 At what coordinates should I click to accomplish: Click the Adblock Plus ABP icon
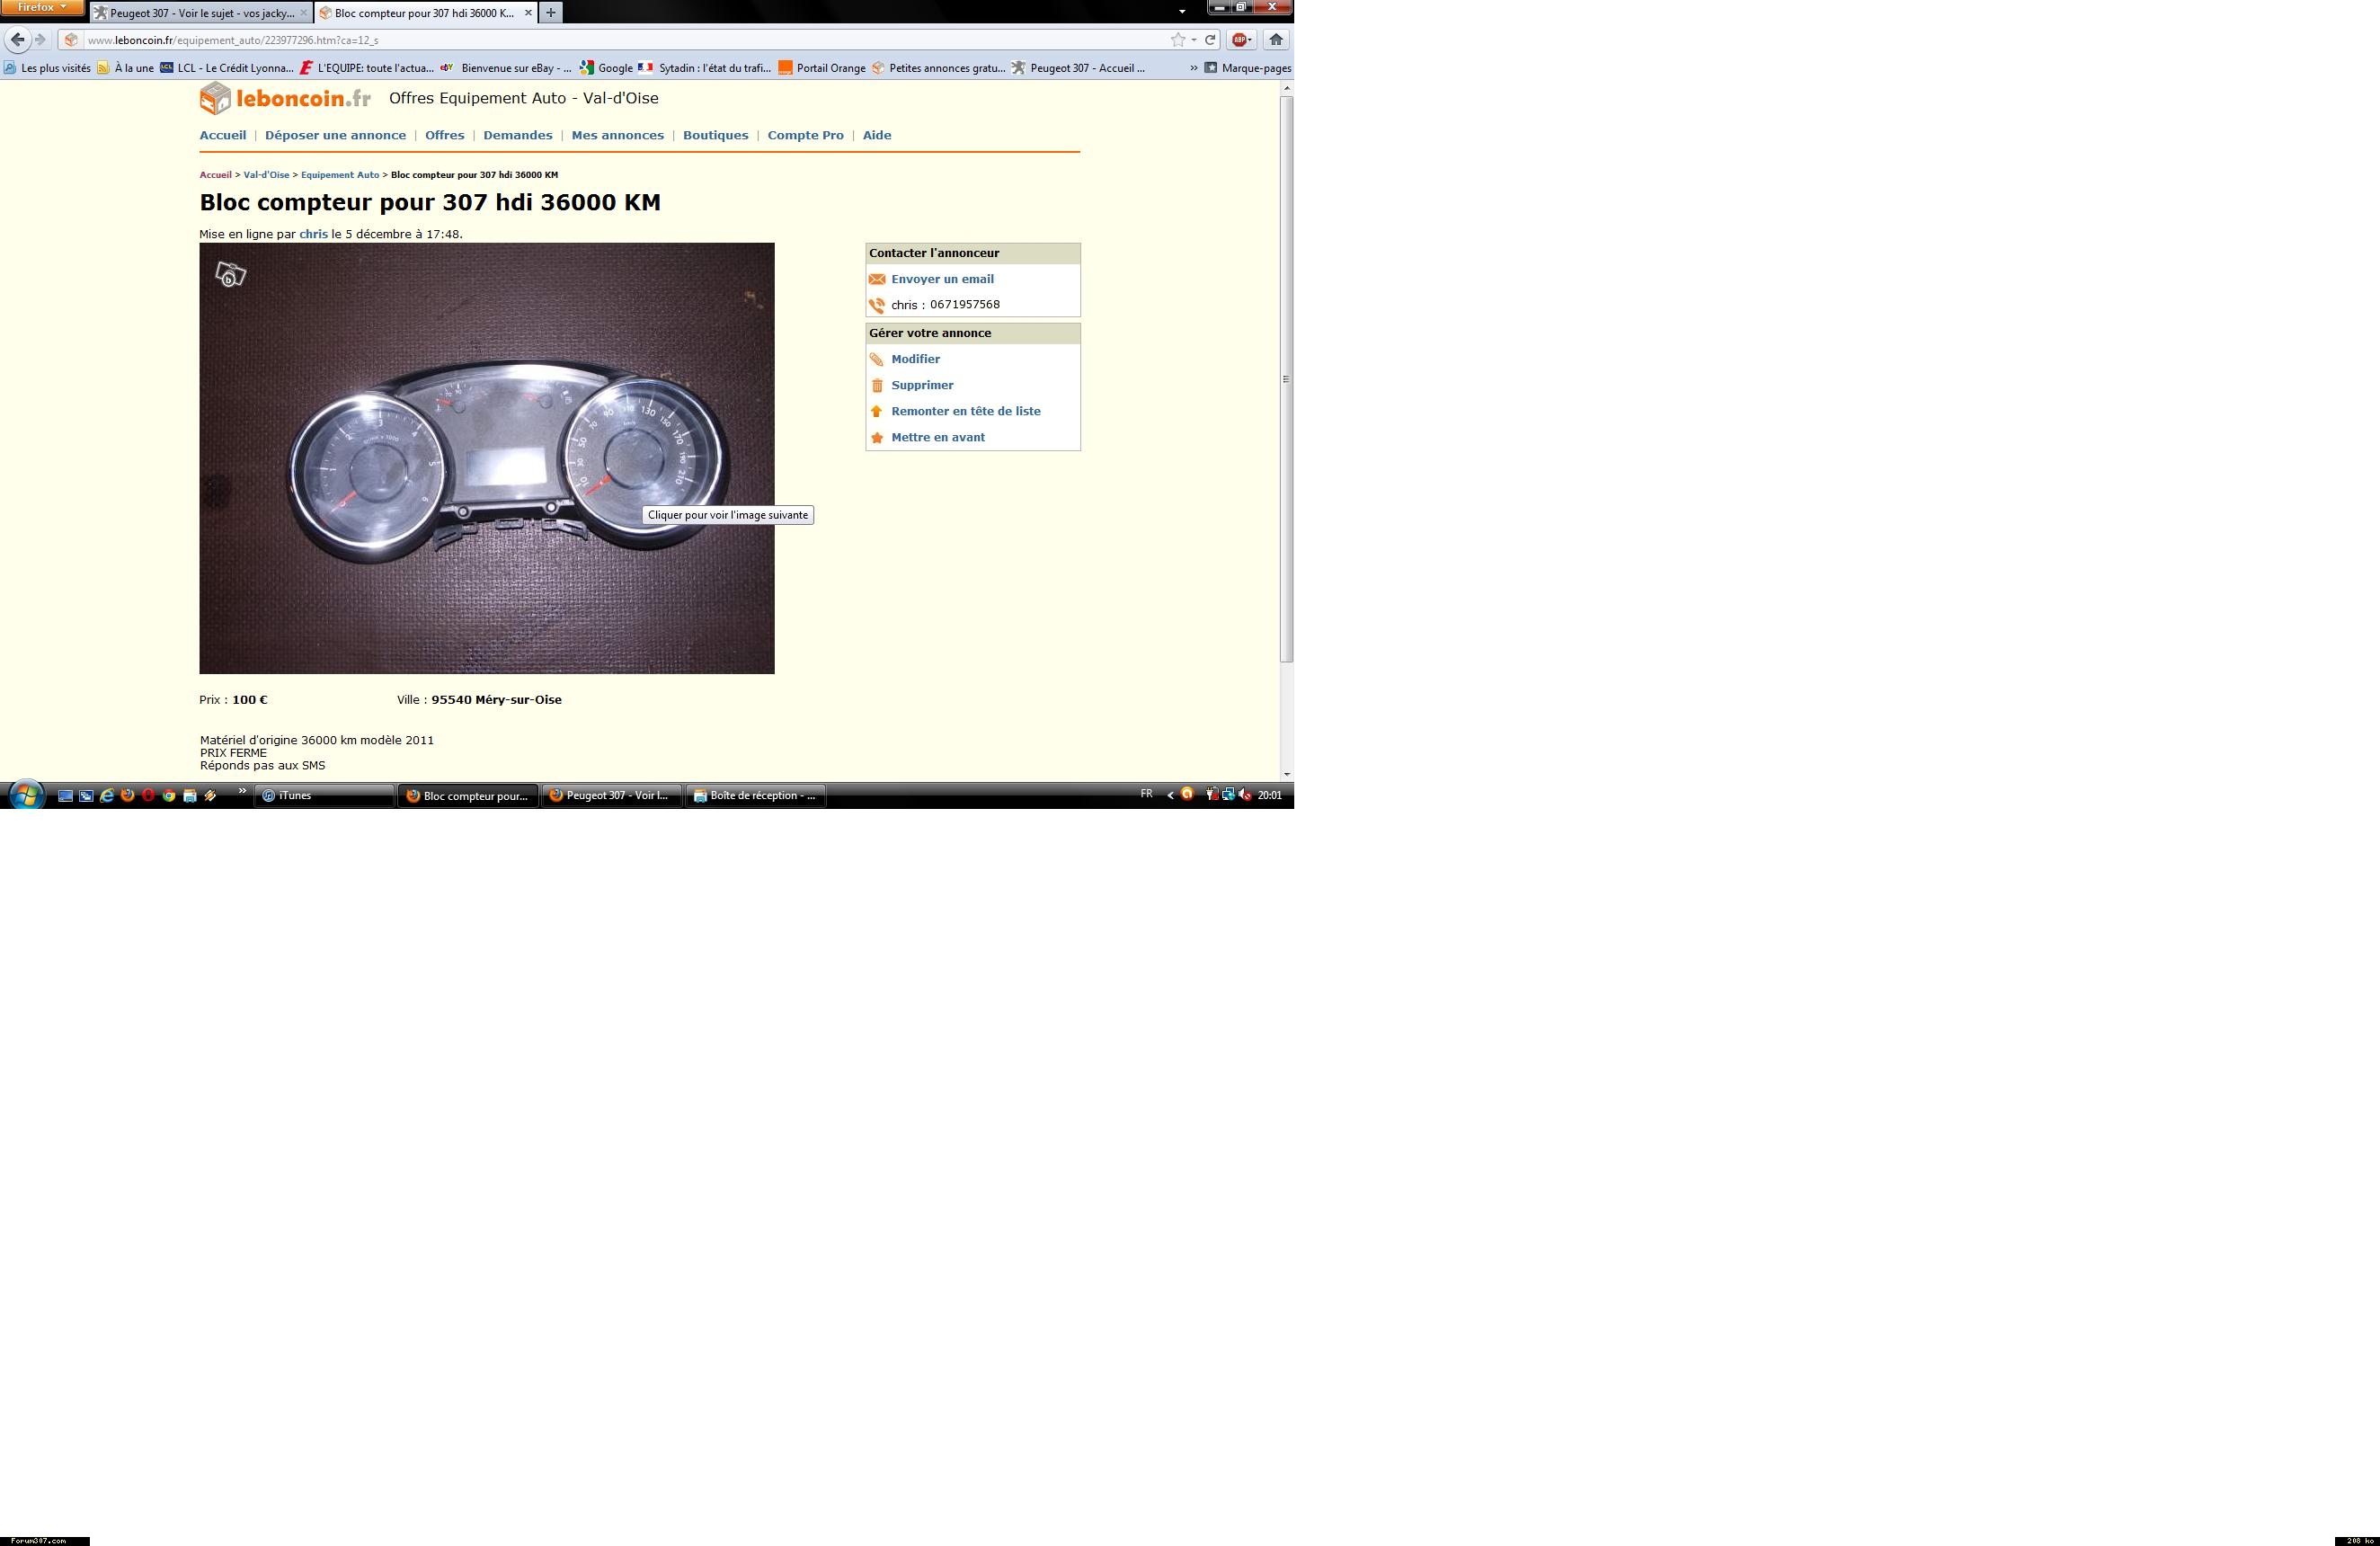[x=1240, y=40]
